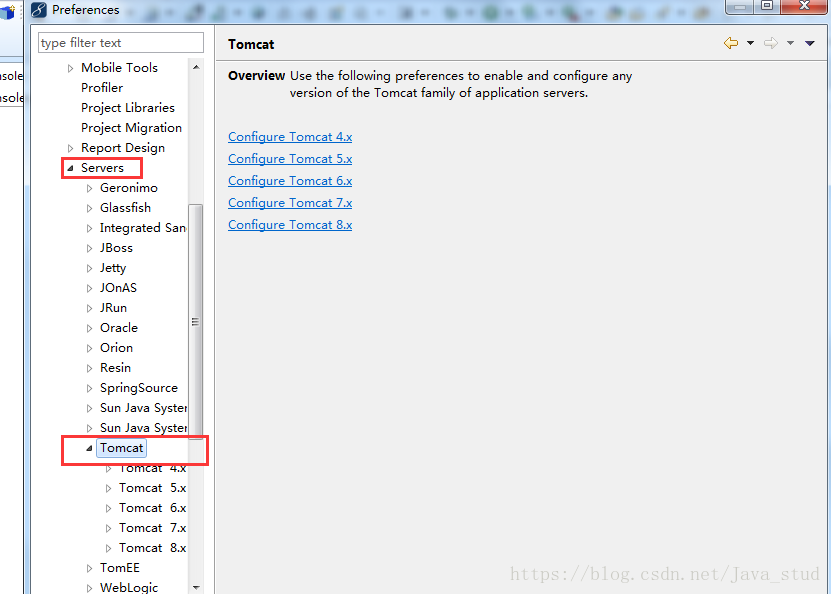Screen dimensions: 831x594
Task: Expand the Jetty server node
Action: pos(90,268)
